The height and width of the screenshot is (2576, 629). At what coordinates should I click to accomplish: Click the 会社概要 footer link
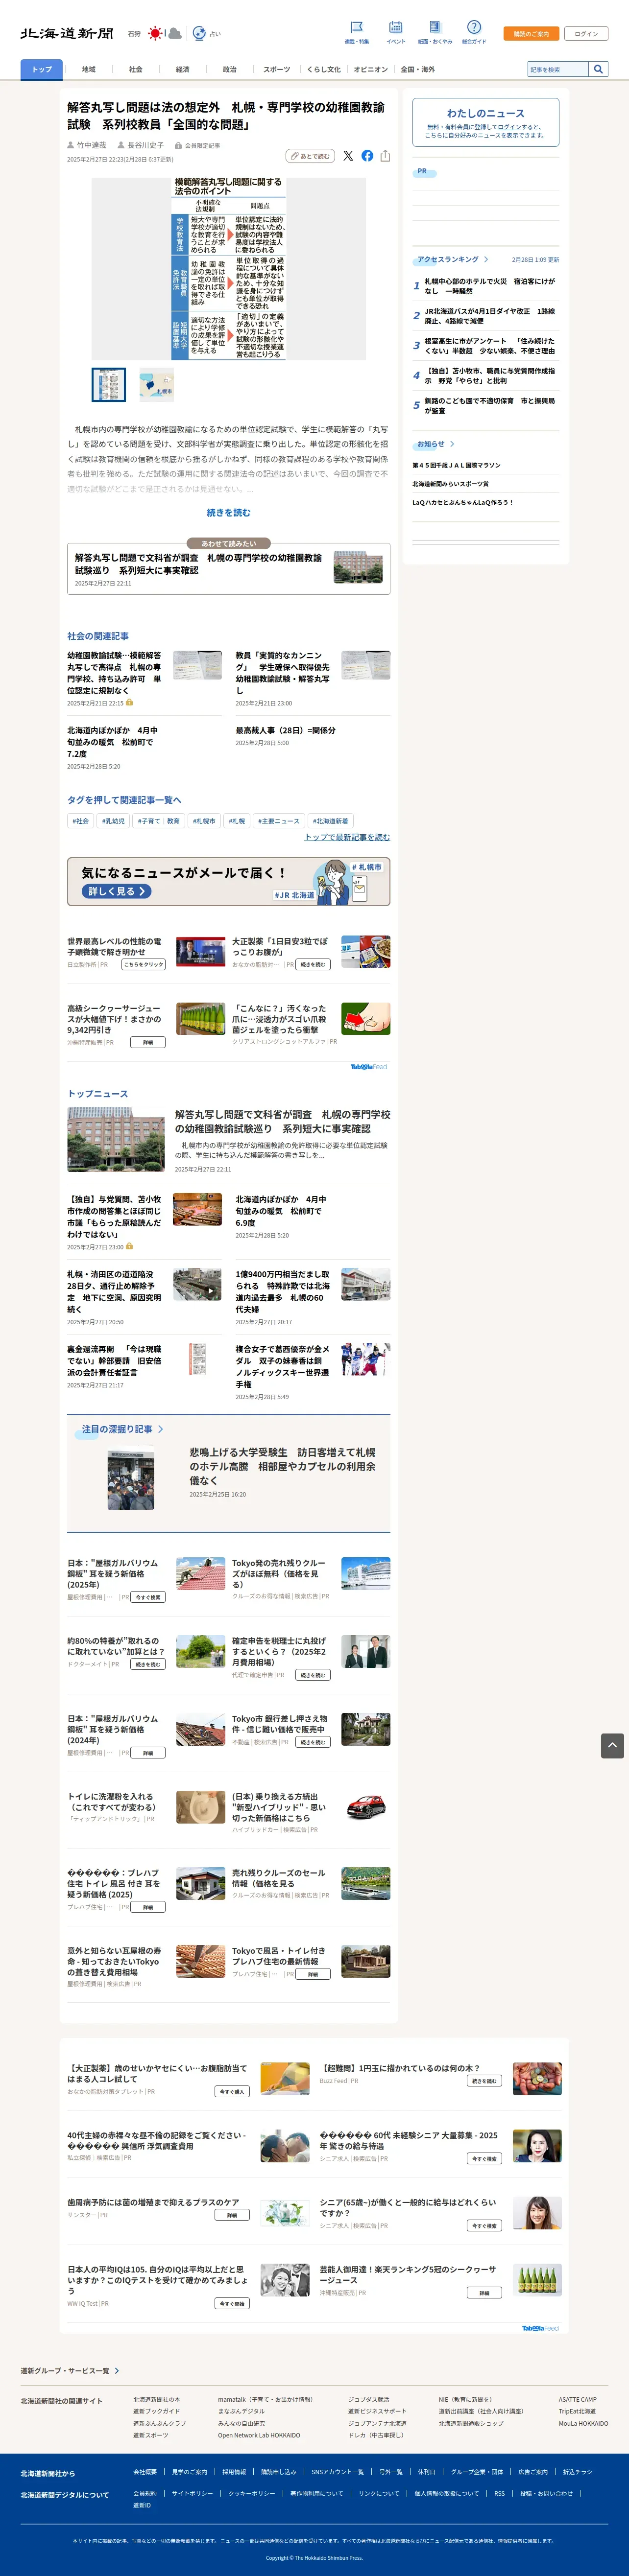point(145,2471)
